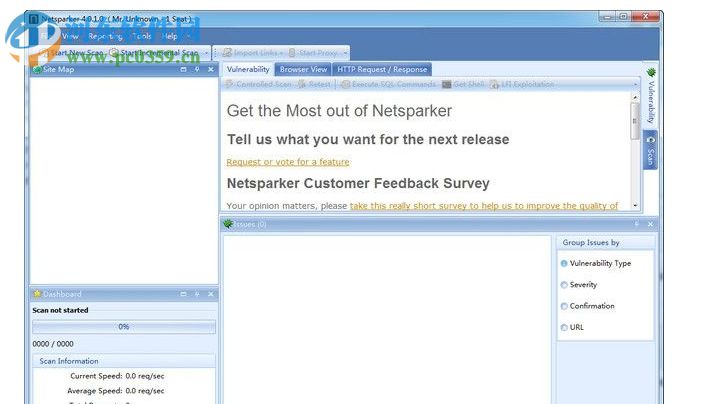Open the View menu
Viewport: 720px width, 404px height.
pos(70,36)
